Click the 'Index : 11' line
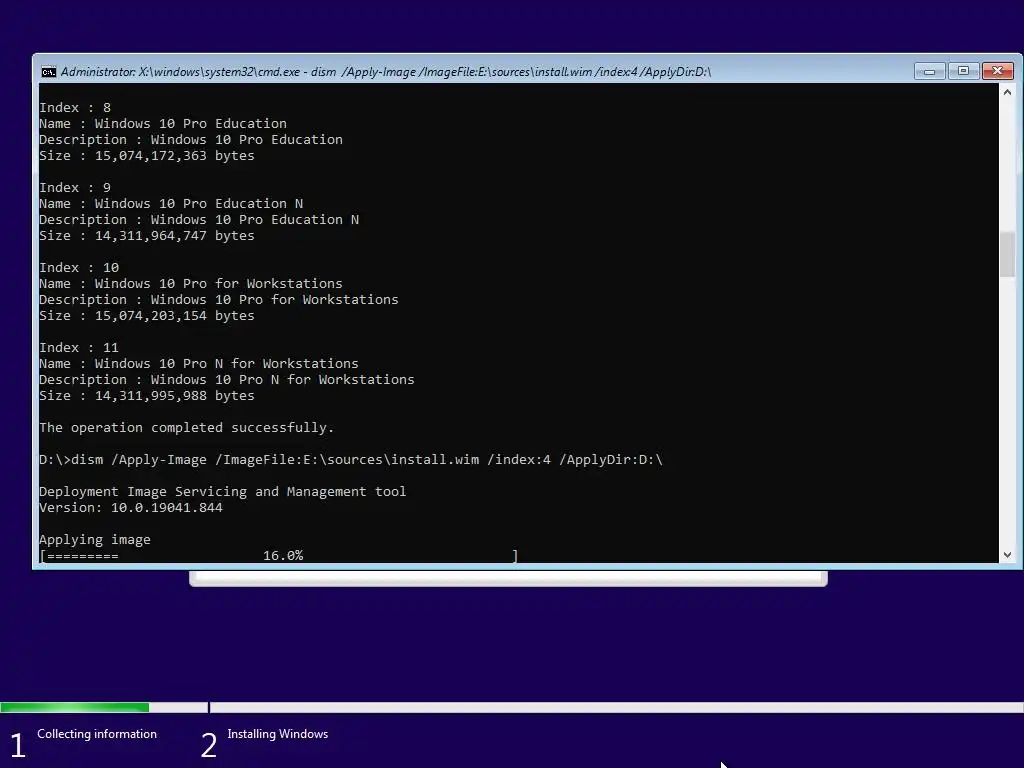Screen dimensions: 1024x768 coord(79,347)
